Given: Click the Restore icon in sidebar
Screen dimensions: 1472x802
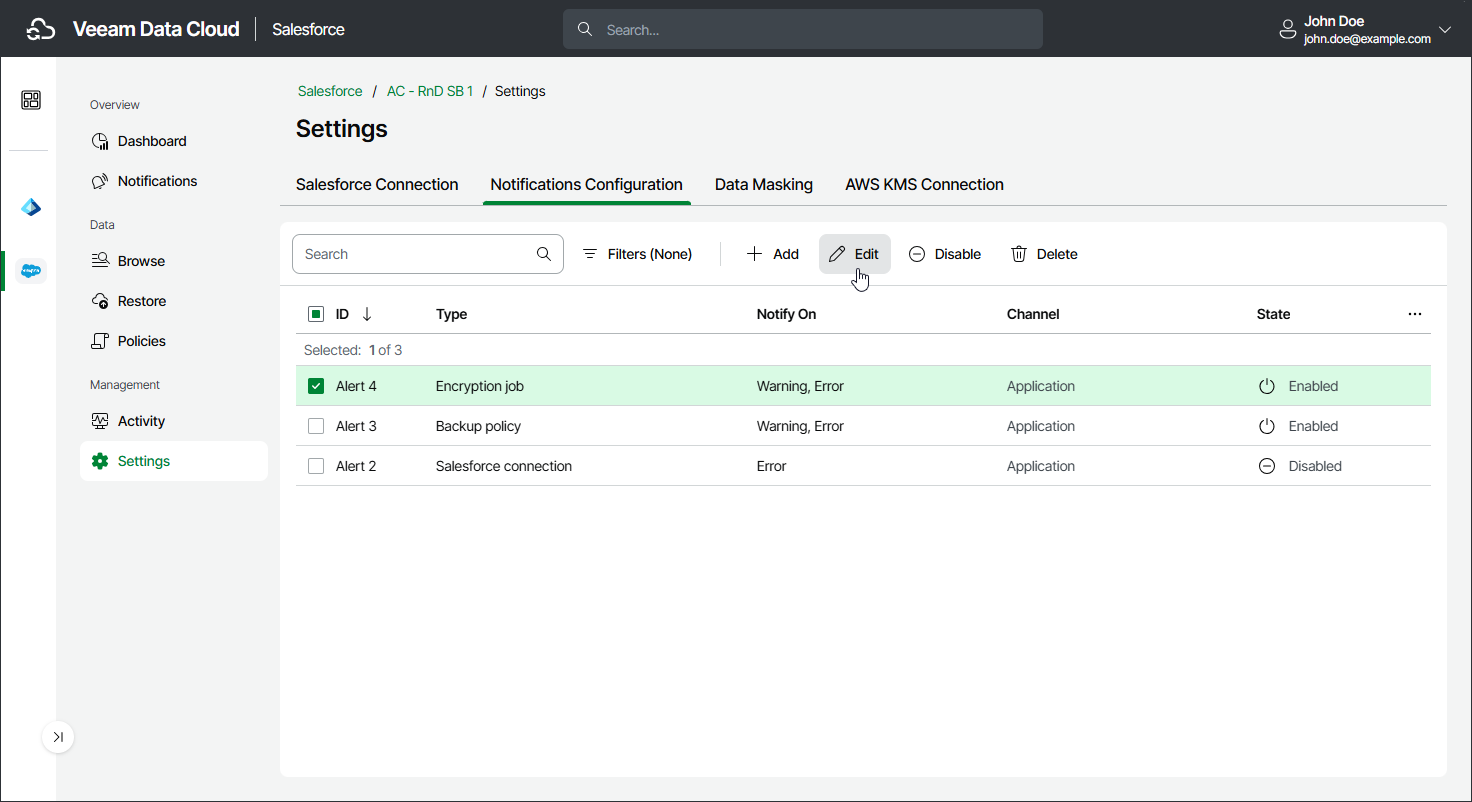Looking at the screenshot, I should [x=100, y=301].
